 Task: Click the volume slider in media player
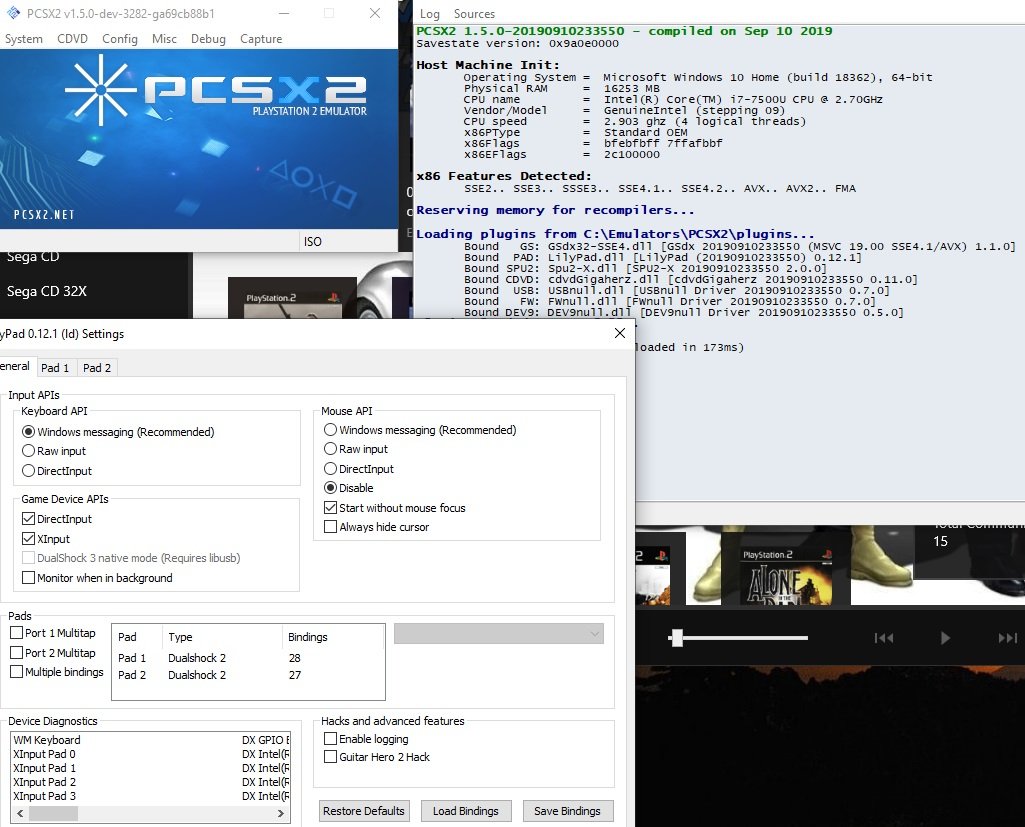(739, 637)
